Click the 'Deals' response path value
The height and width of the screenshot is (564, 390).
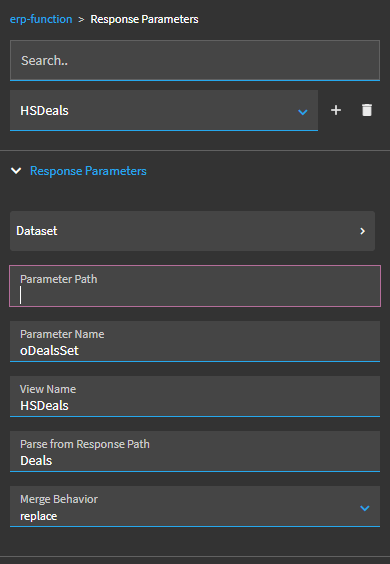(x=36, y=461)
